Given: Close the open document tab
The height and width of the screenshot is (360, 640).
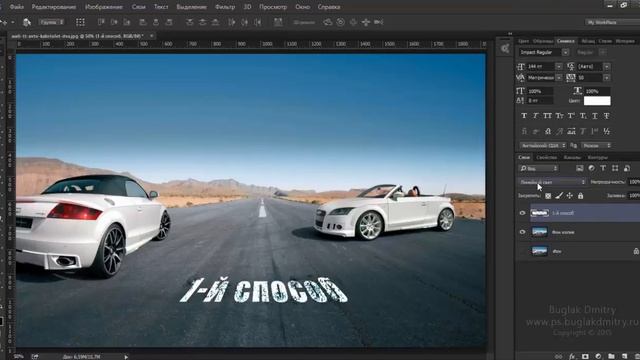Looking at the screenshot, I should tap(151, 36).
